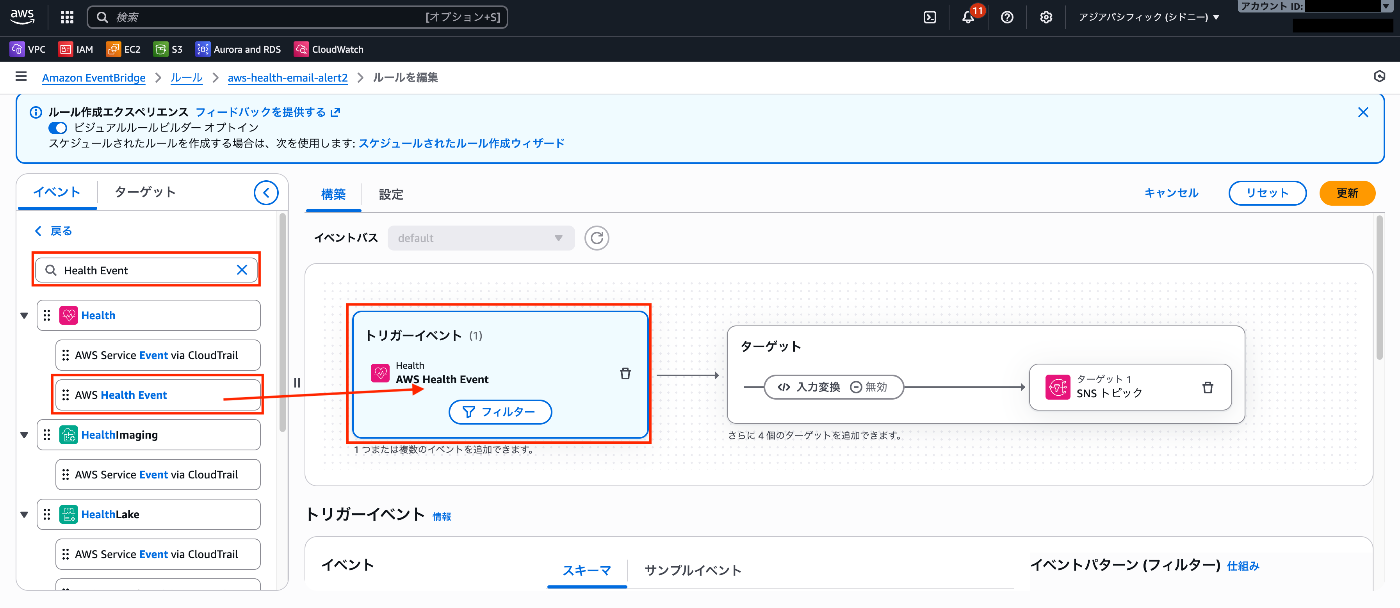Screen dimensions: 1400x608
Task: Open Amazon EventBridge breadcrumb
Action: pyautogui.click(x=93, y=77)
